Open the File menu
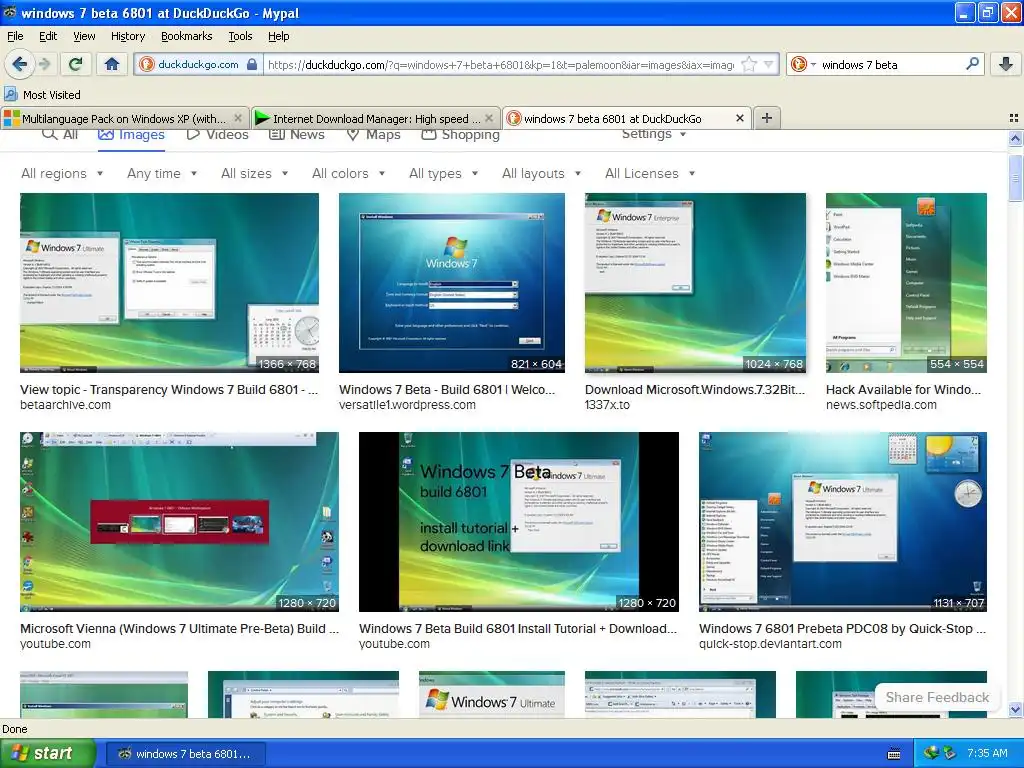 coord(15,36)
